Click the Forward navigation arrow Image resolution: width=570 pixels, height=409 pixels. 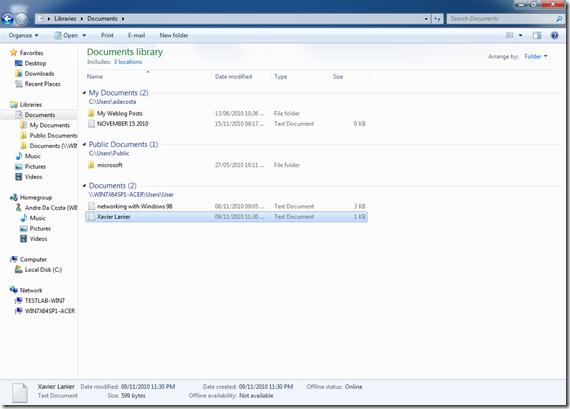[x=21, y=19]
